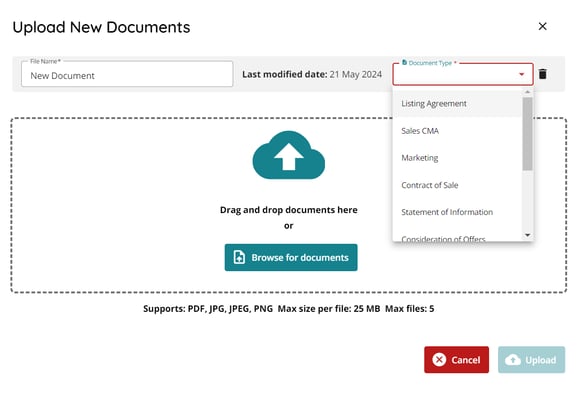Close the Upload New Documents dialog
The height and width of the screenshot is (394, 578).
pos(542,26)
